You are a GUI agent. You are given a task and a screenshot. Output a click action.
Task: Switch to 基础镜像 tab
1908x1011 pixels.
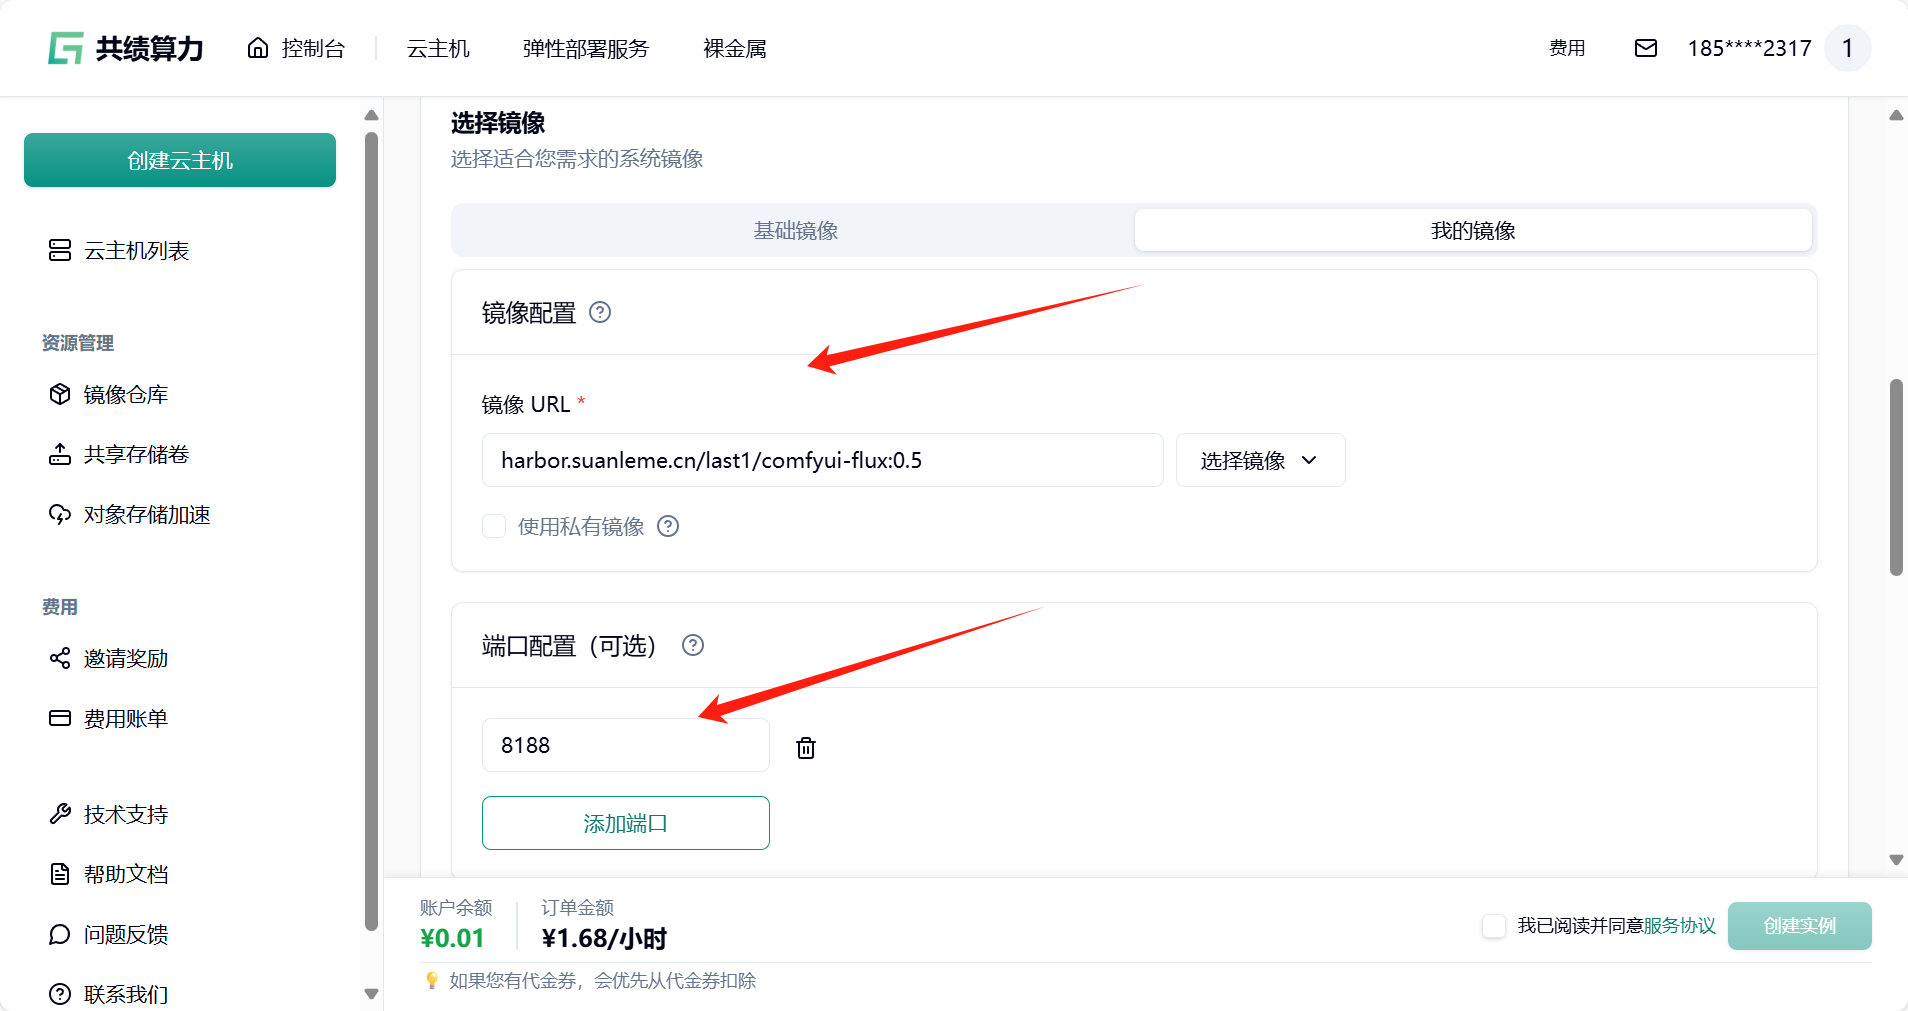coord(795,231)
